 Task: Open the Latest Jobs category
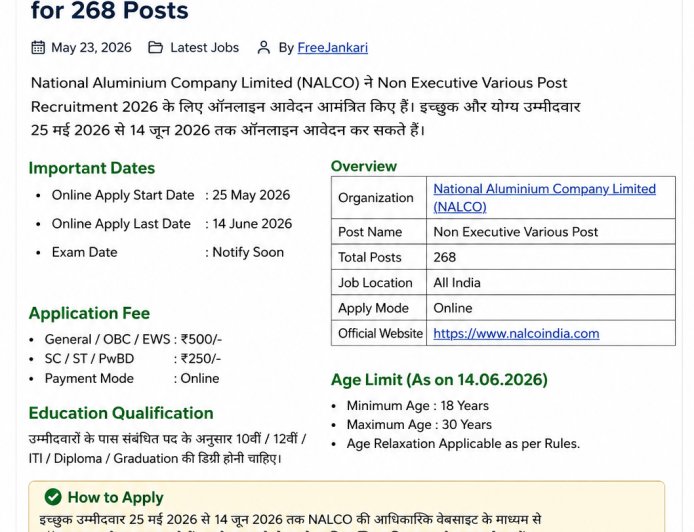coord(204,47)
